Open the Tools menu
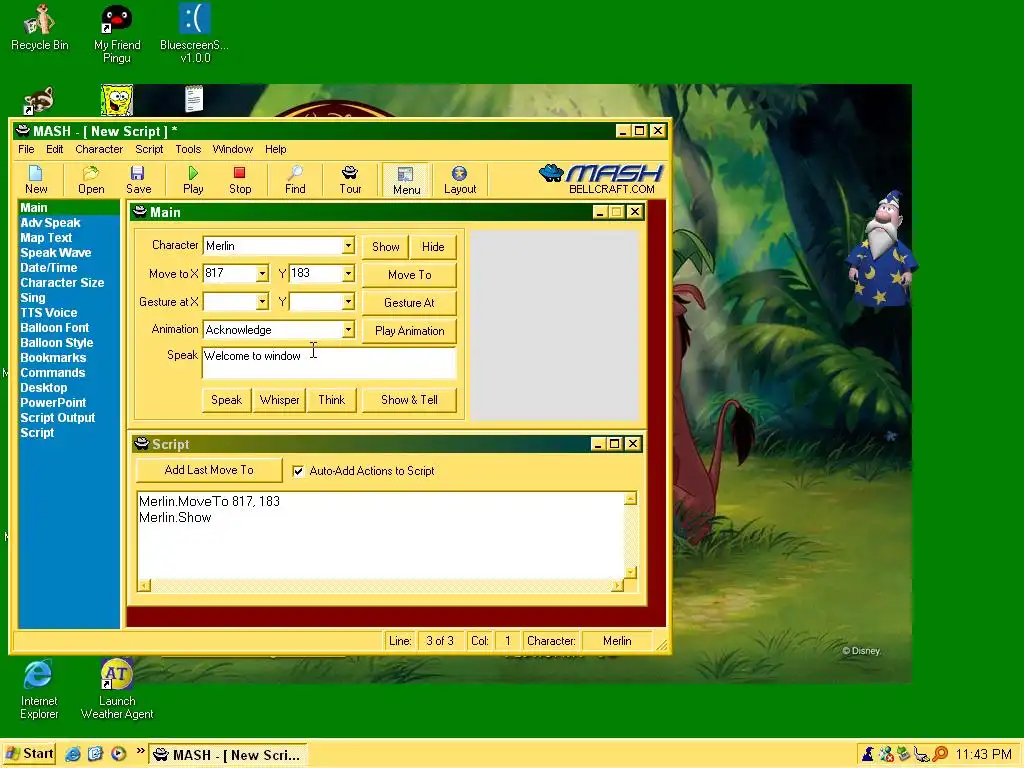 coord(188,149)
